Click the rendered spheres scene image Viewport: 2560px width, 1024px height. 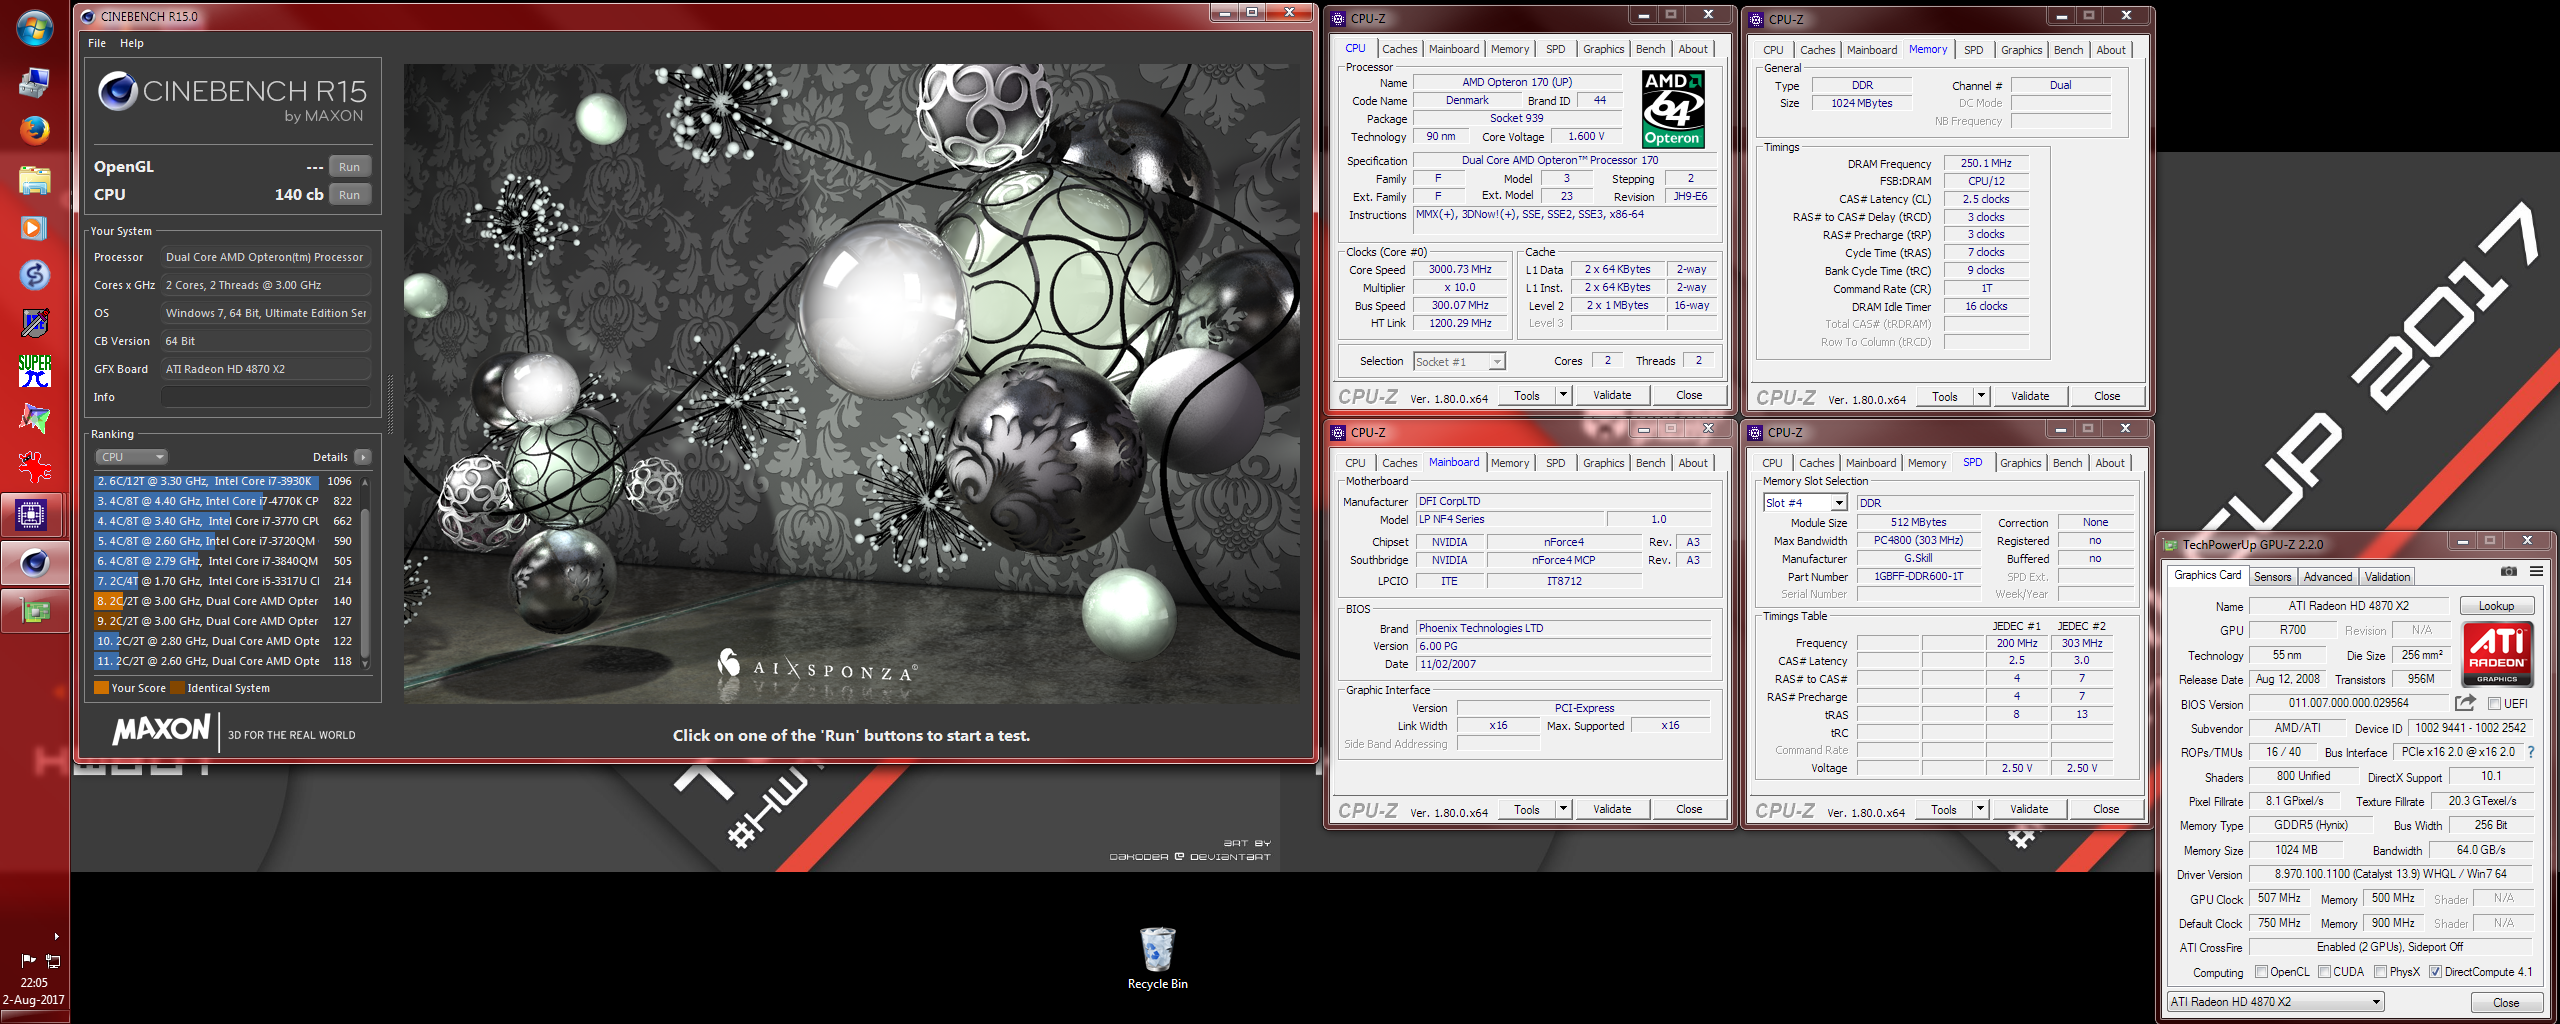[x=851, y=384]
